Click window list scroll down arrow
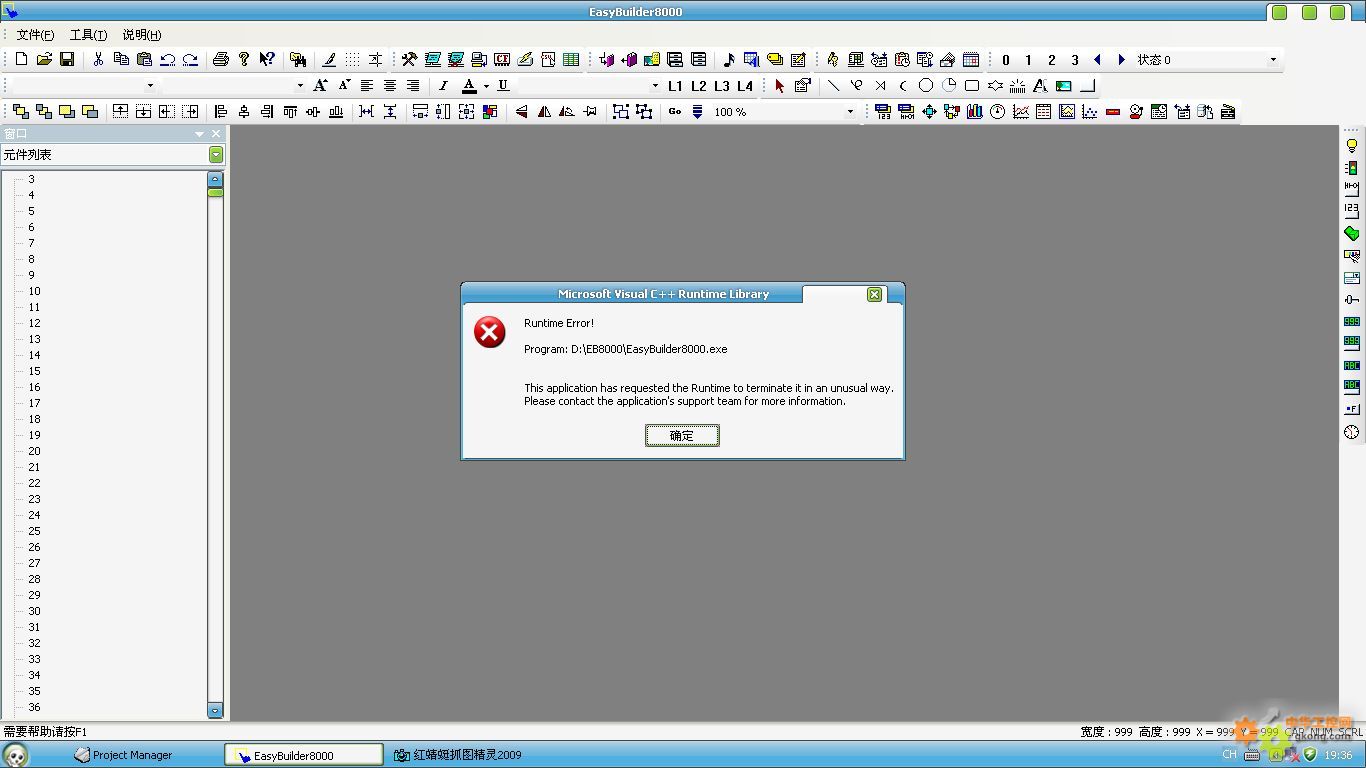 click(x=215, y=710)
